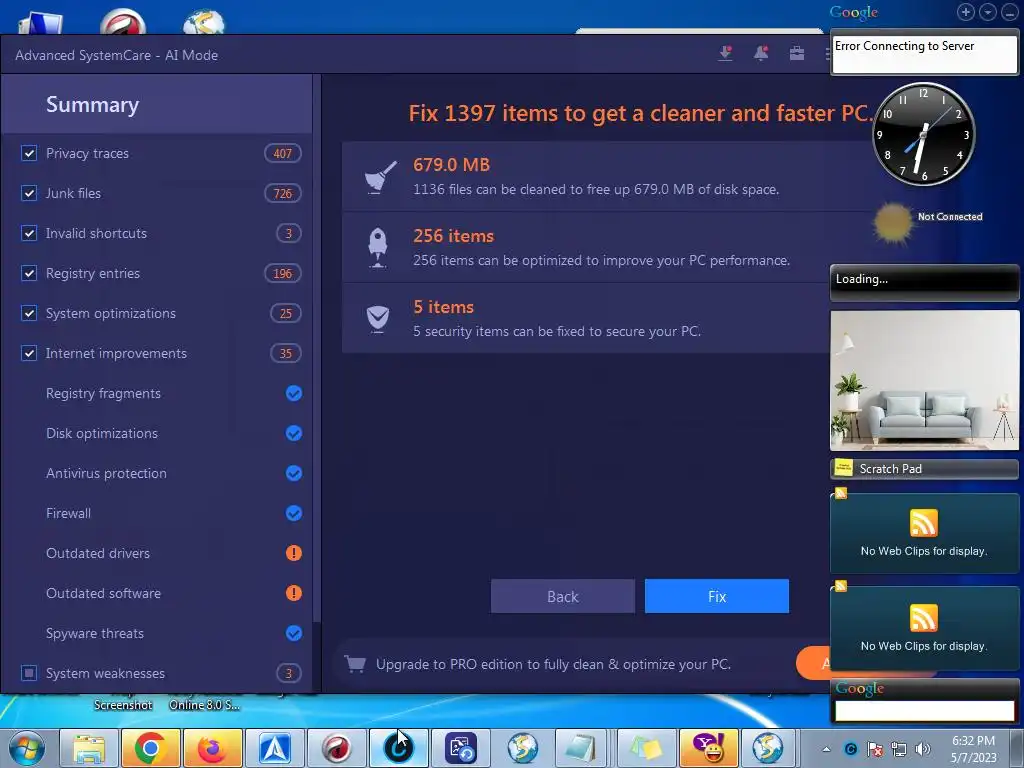Launch Google Chrome from the taskbar
Viewport: 1024px width, 768px height.
[x=150, y=748]
